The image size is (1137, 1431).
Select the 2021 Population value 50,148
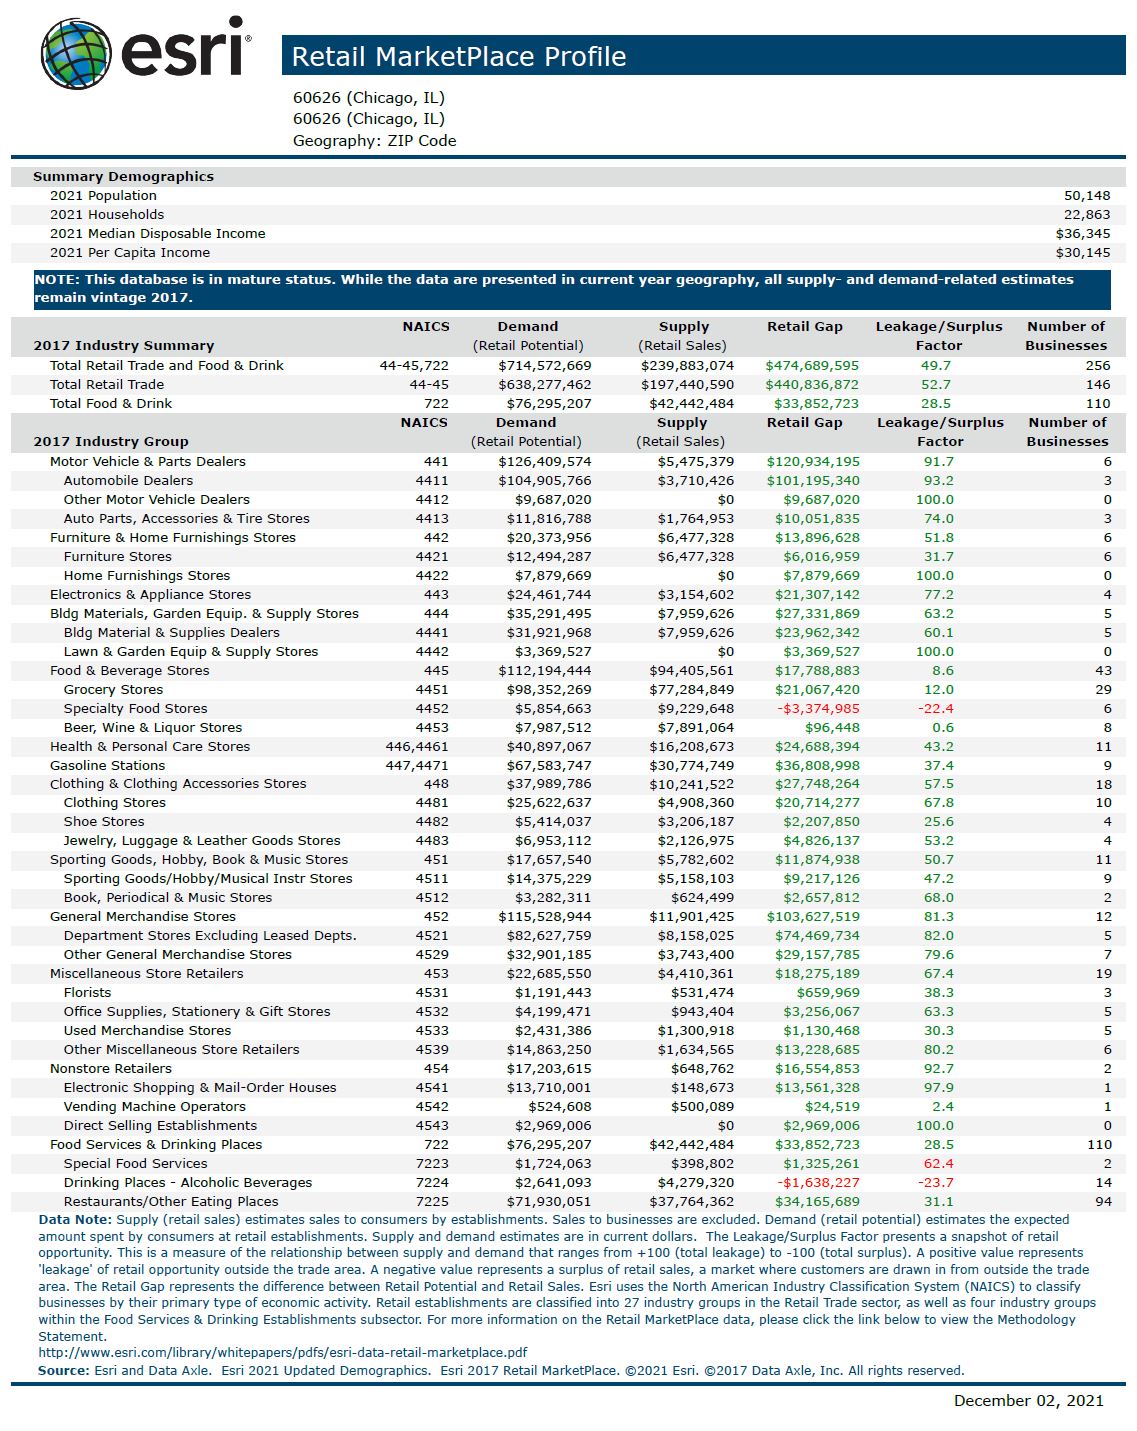[1086, 196]
